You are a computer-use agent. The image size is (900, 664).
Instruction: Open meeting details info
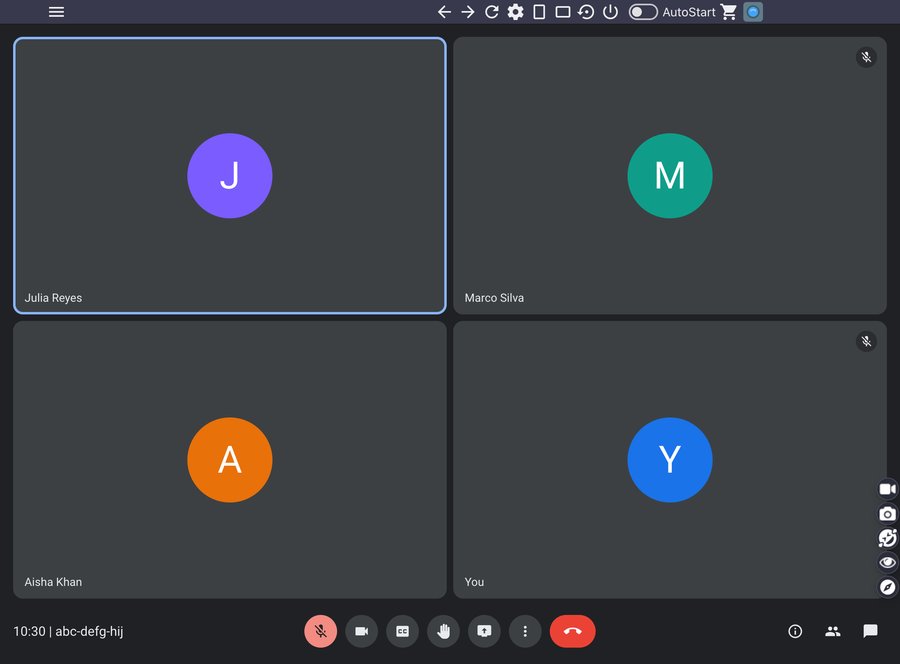click(x=795, y=631)
